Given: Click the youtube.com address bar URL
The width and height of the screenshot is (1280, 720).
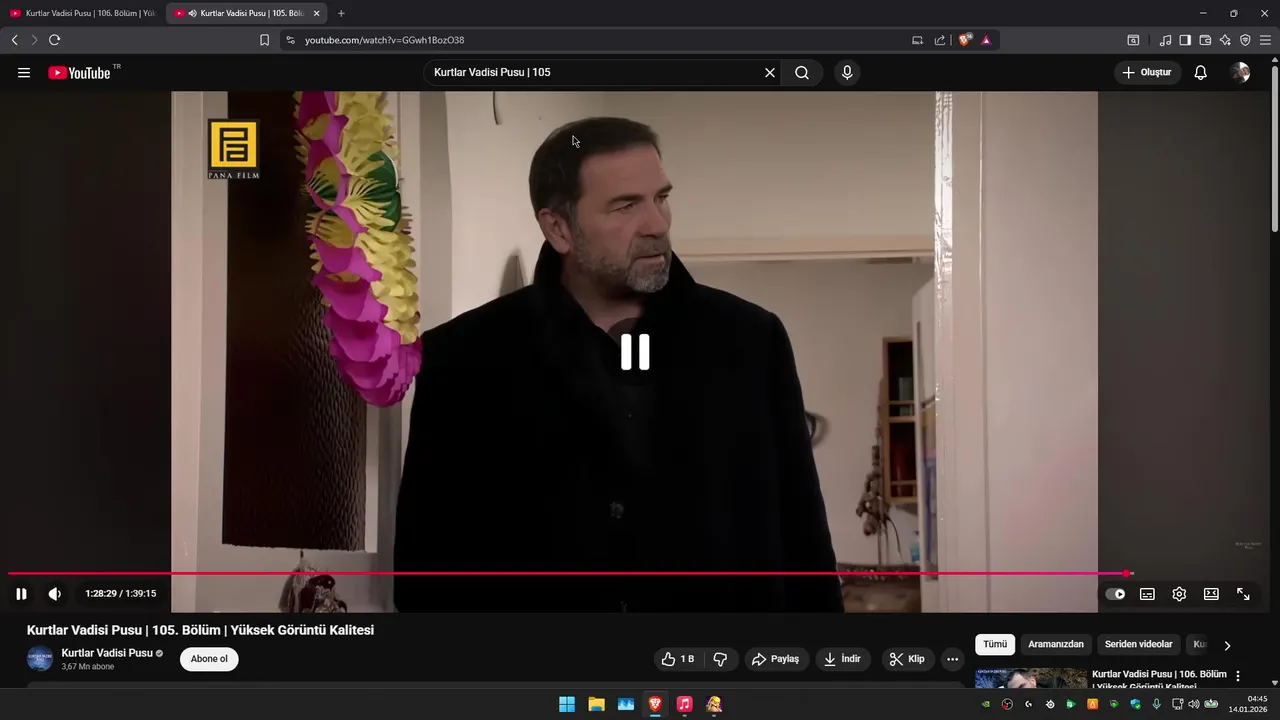Looking at the screenshot, I should (385, 40).
